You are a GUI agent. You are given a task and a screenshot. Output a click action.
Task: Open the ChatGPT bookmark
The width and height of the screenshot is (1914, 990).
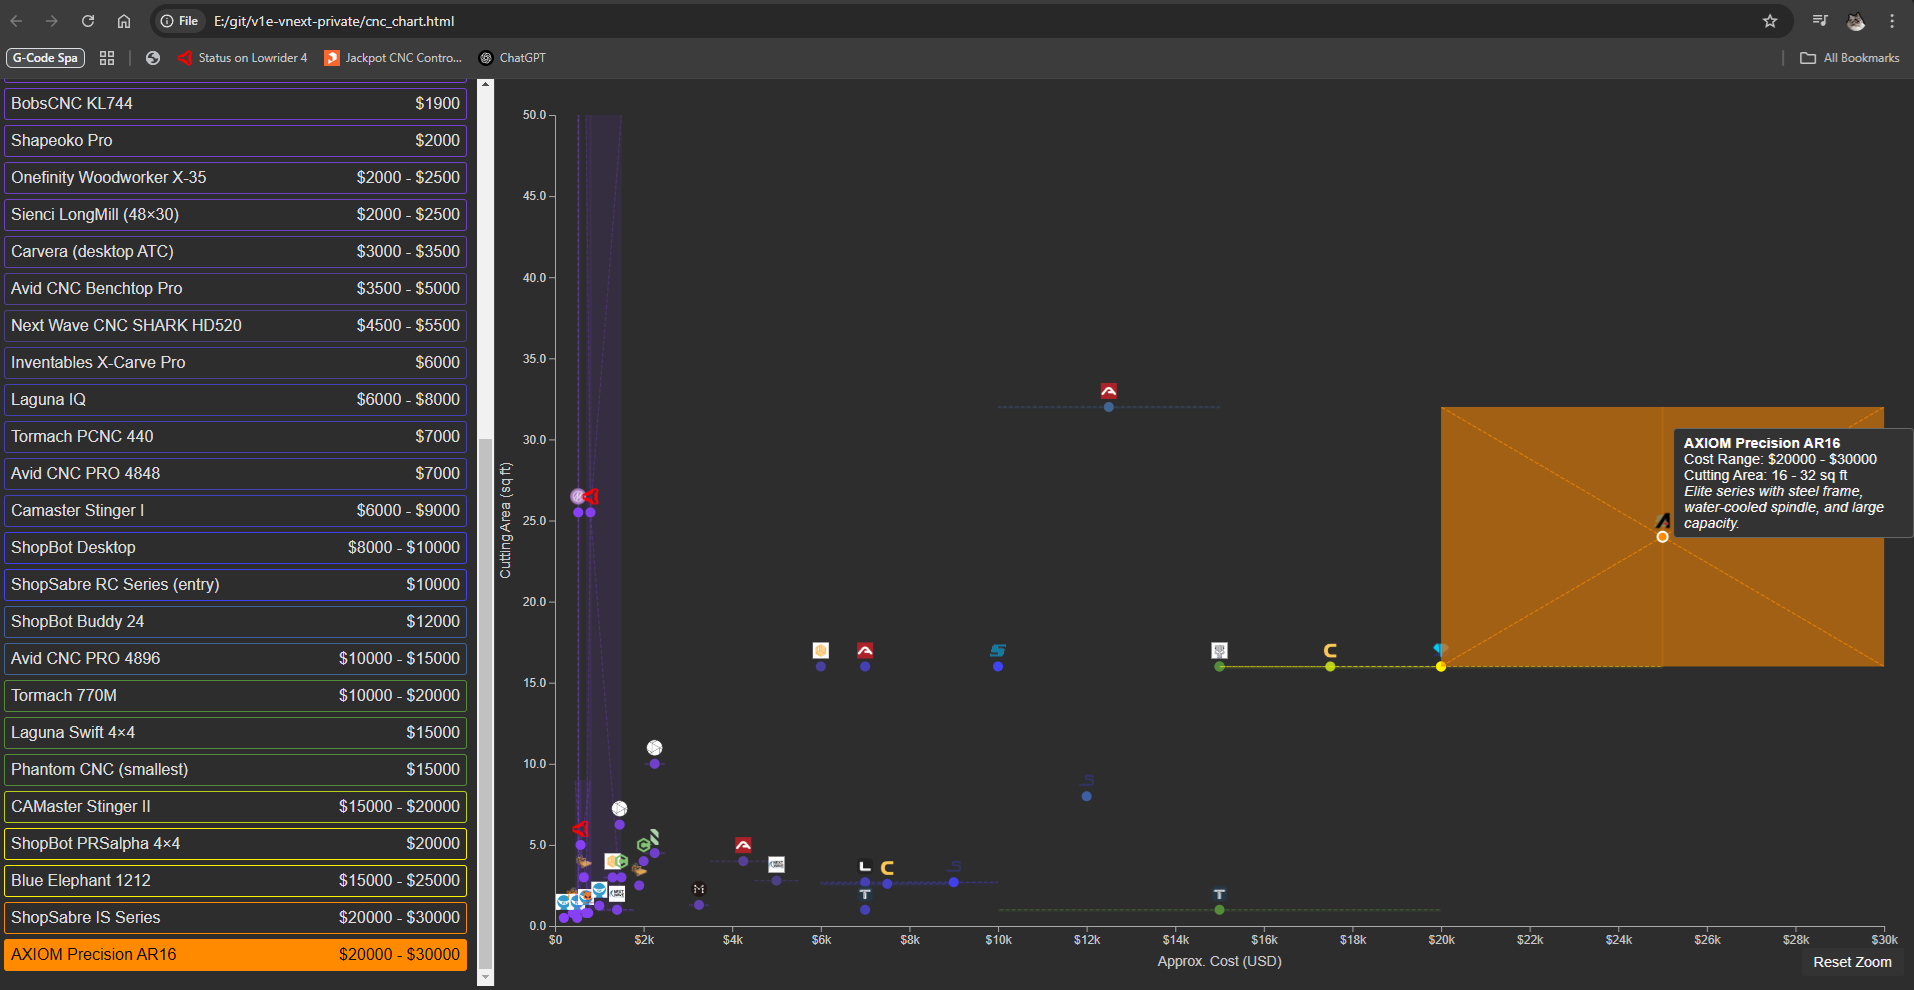coord(512,58)
